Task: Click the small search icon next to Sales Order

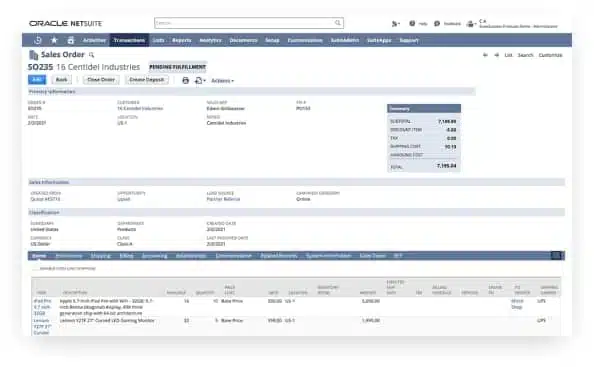Action: point(91,55)
